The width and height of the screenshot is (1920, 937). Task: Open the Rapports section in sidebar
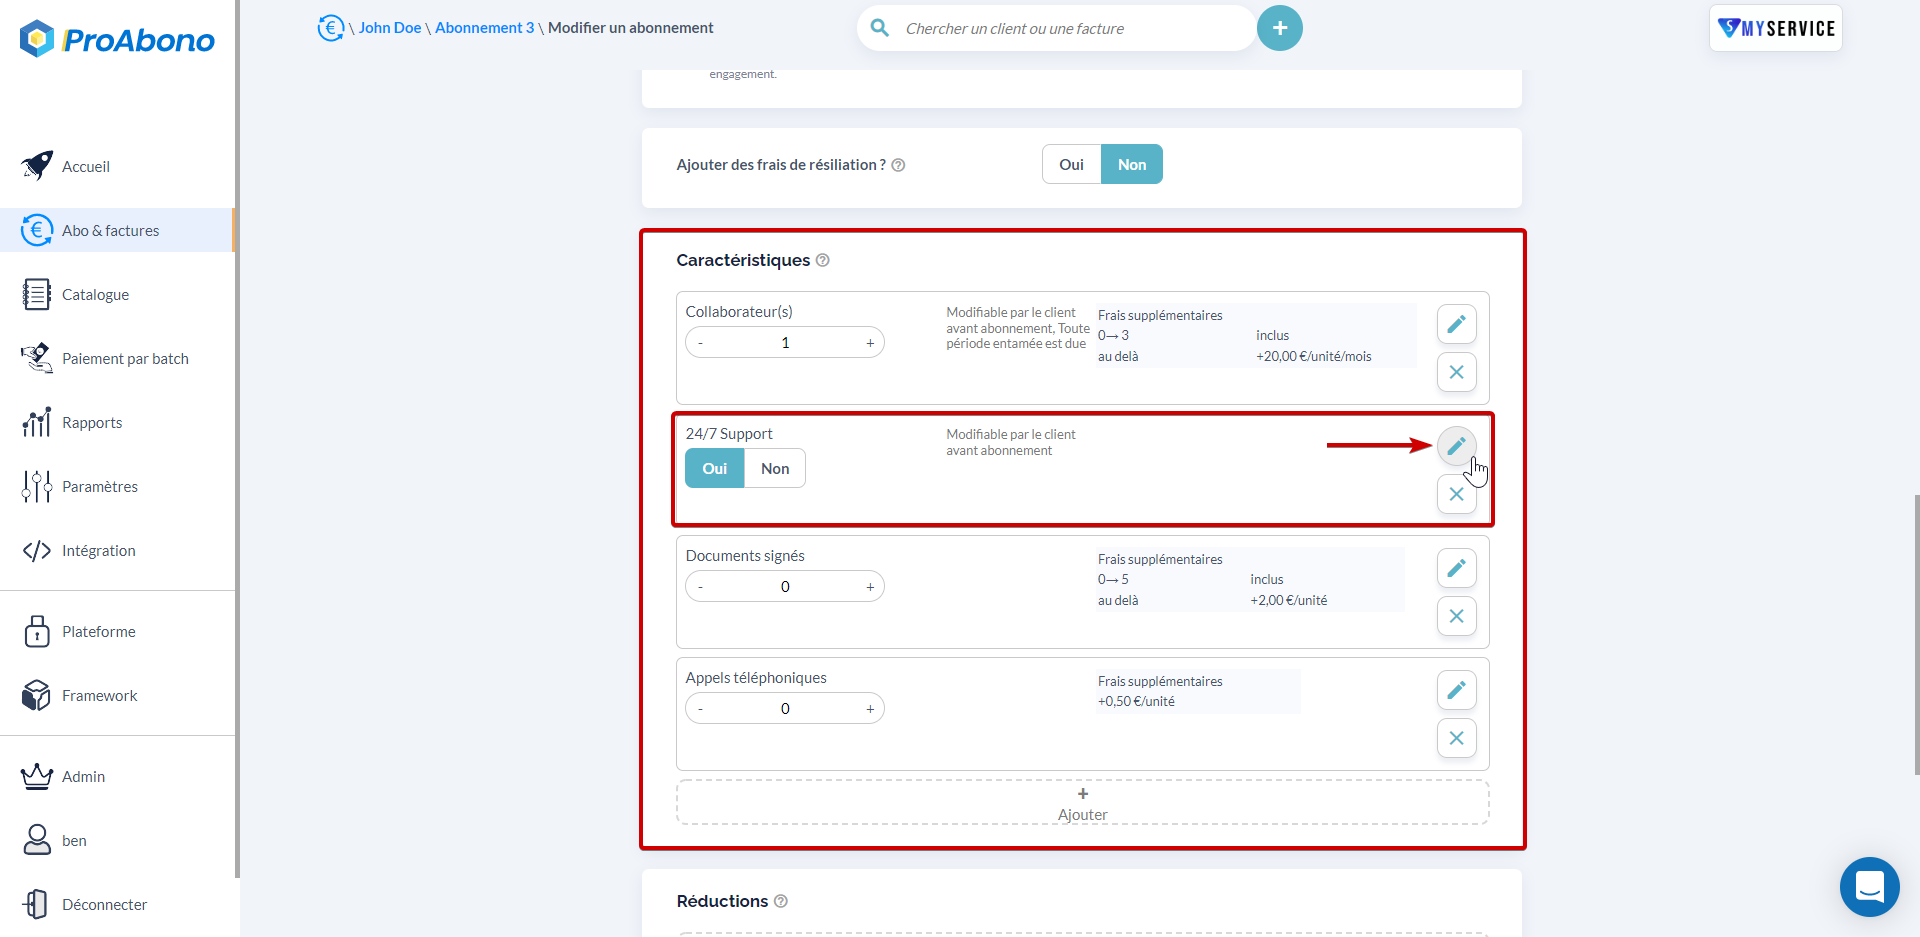click(93, 422)
